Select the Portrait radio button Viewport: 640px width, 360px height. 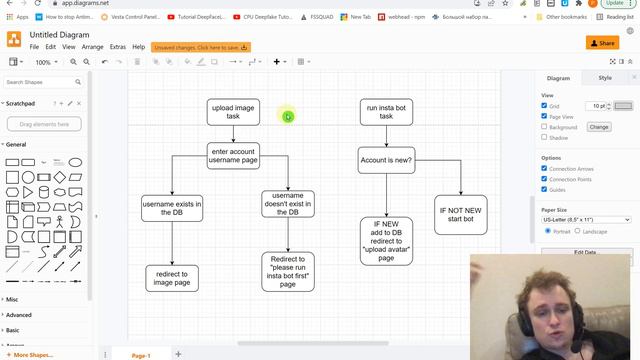click(548, 231)
